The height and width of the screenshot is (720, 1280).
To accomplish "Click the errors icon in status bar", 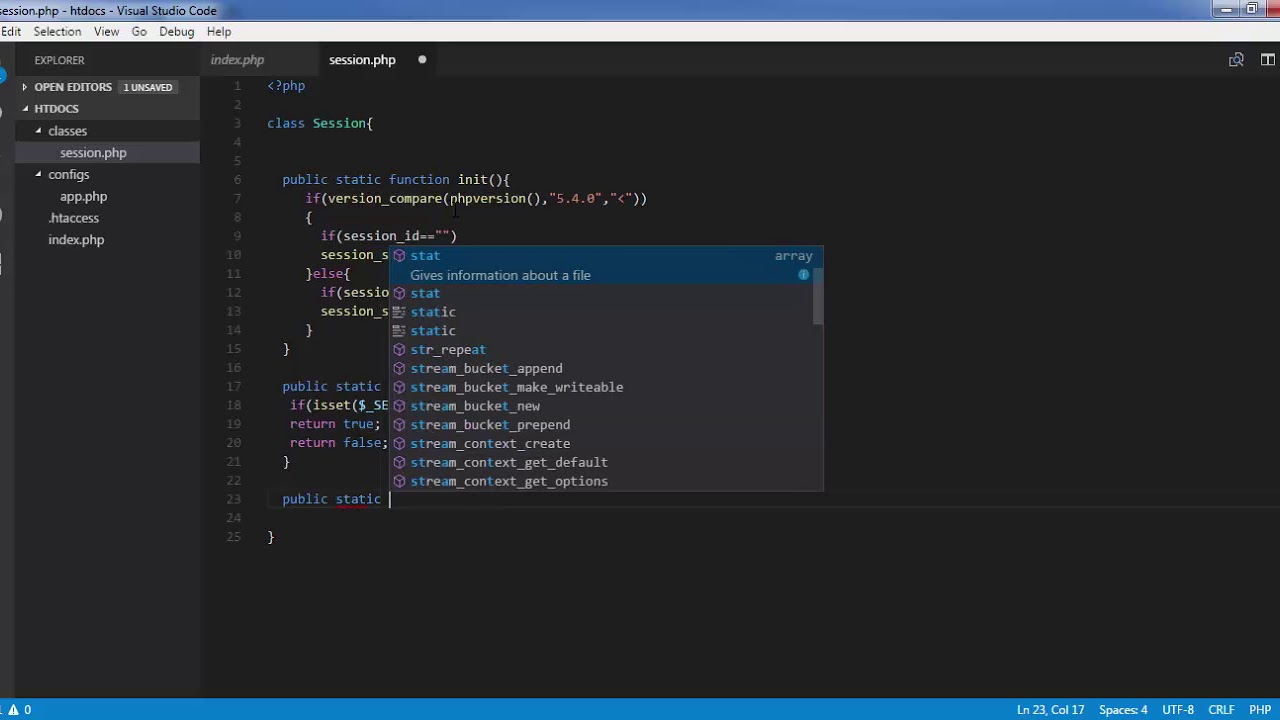I will [x=13, y=710].
